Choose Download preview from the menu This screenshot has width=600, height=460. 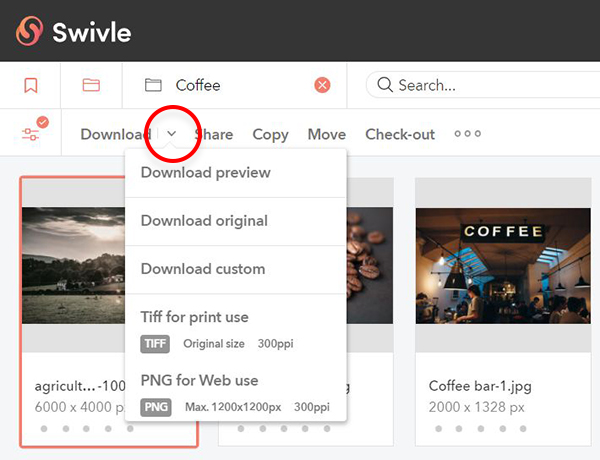click(236, 173)
